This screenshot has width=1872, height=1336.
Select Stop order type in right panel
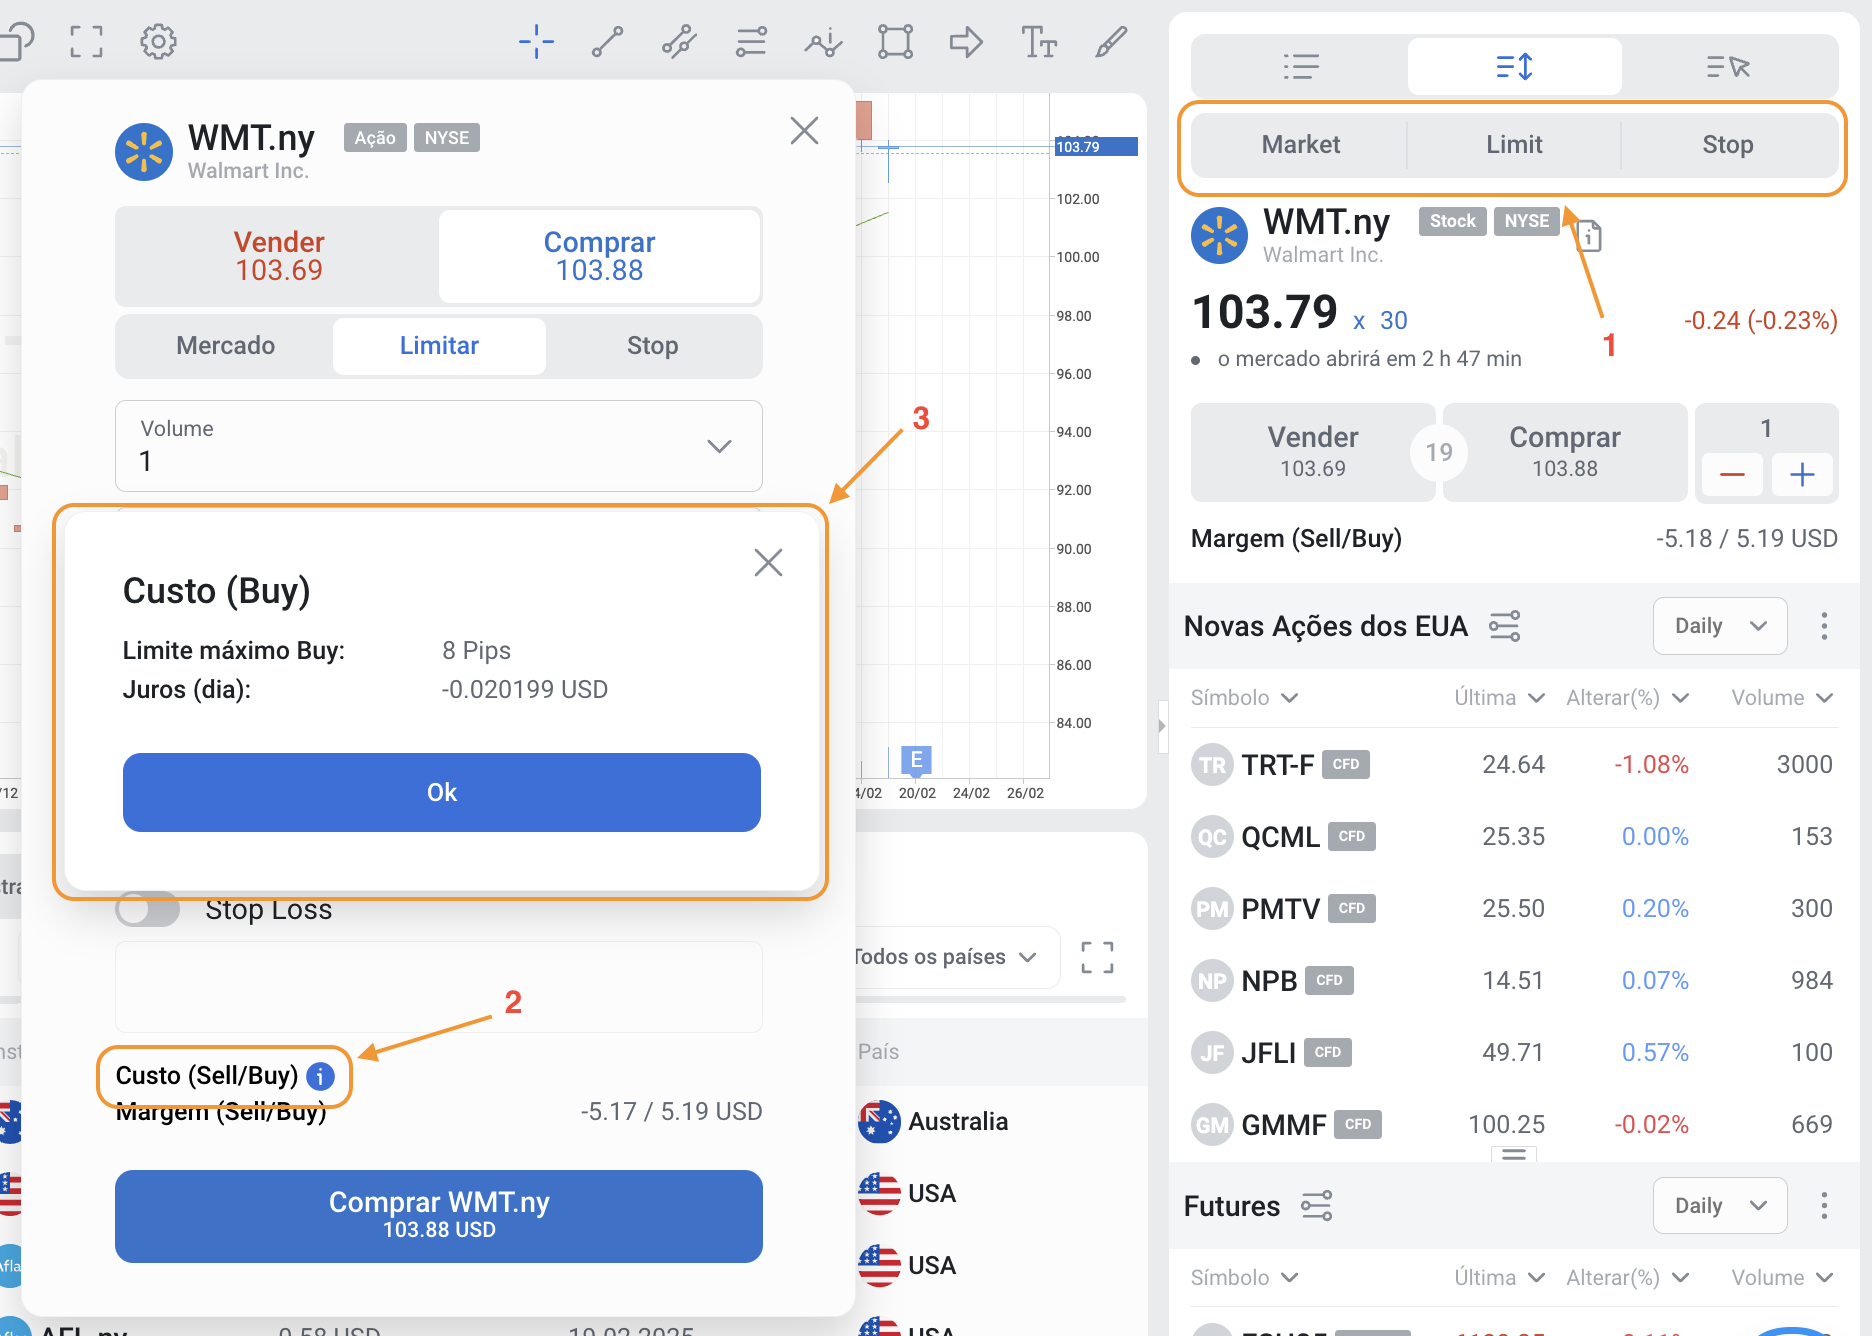pyautogui.click(x=1728, y=145)
